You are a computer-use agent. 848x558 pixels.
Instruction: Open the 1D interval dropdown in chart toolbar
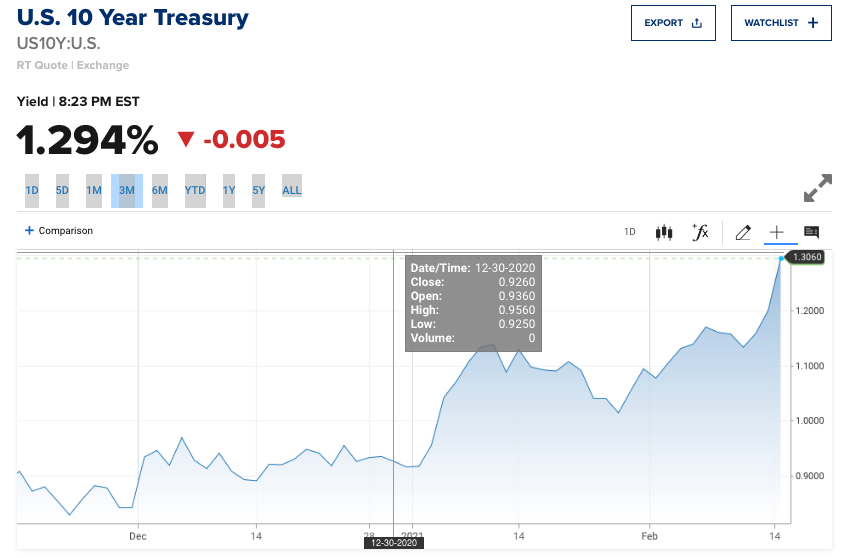point(630,232)
